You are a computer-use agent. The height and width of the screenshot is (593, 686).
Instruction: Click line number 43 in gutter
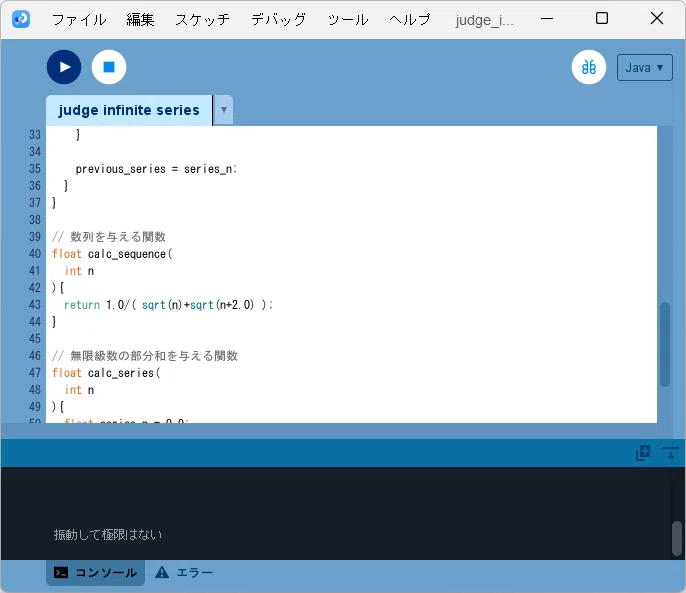coord(35,305)
